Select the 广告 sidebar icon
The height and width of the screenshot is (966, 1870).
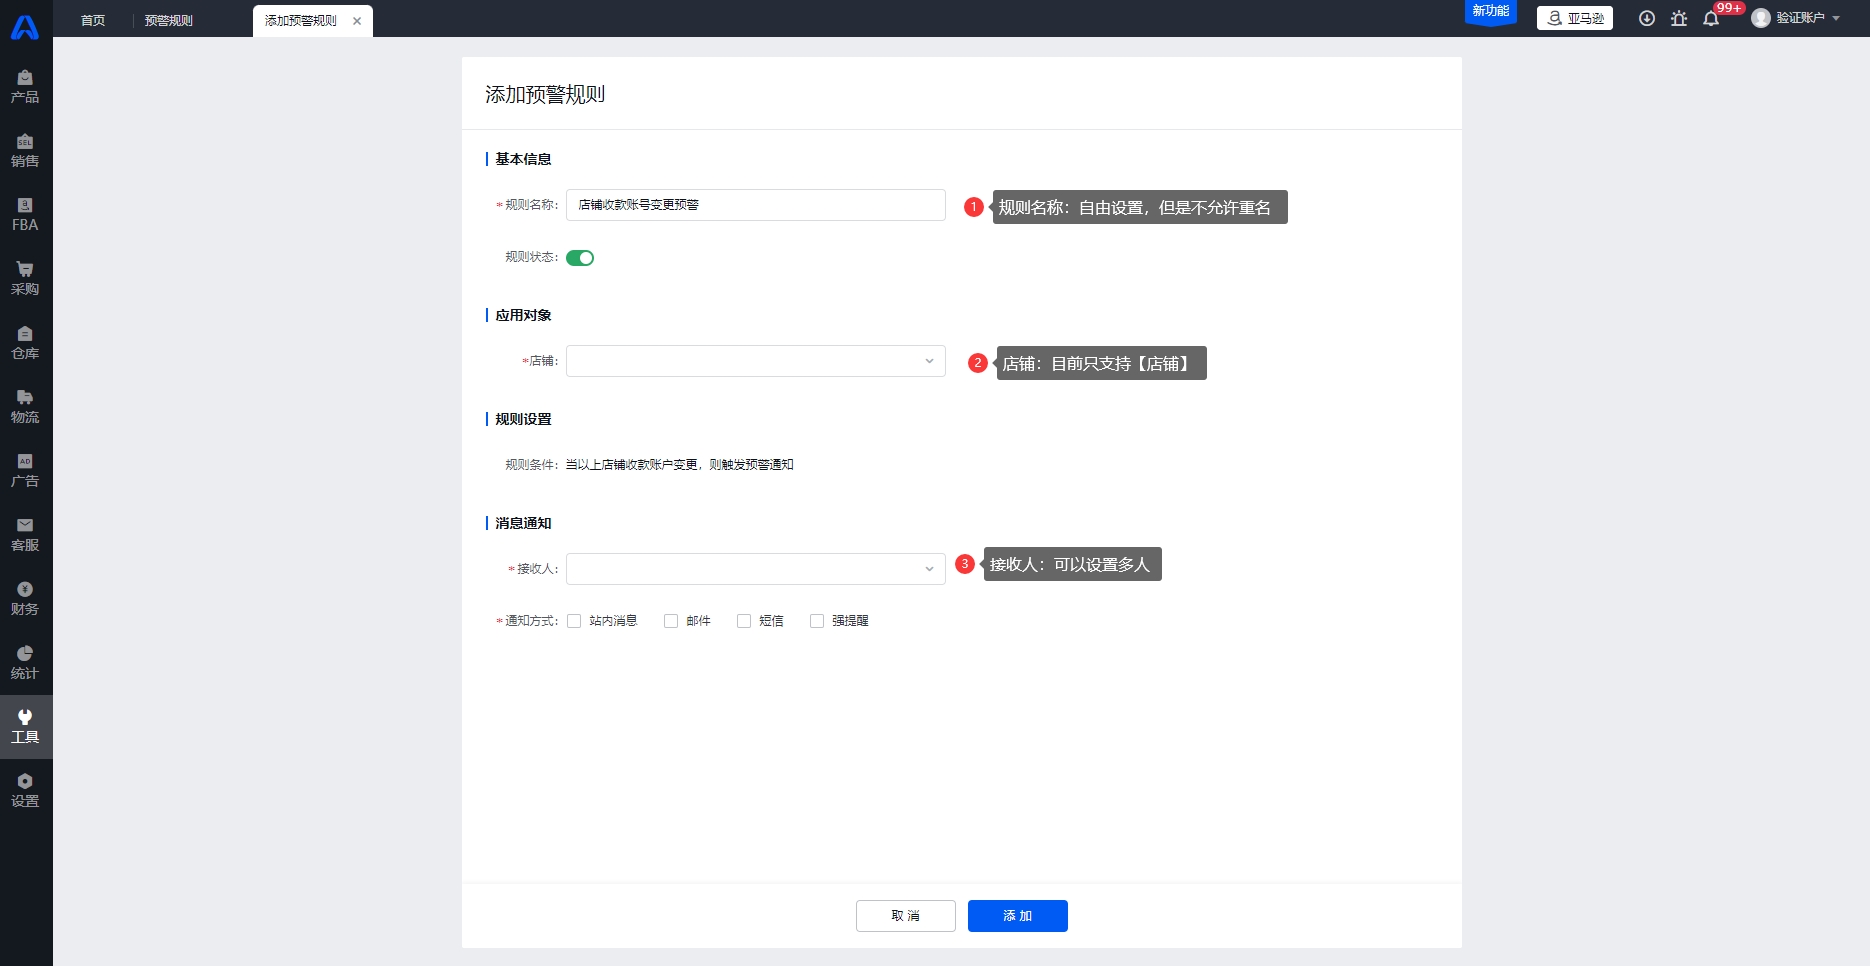tap(25, 470)
